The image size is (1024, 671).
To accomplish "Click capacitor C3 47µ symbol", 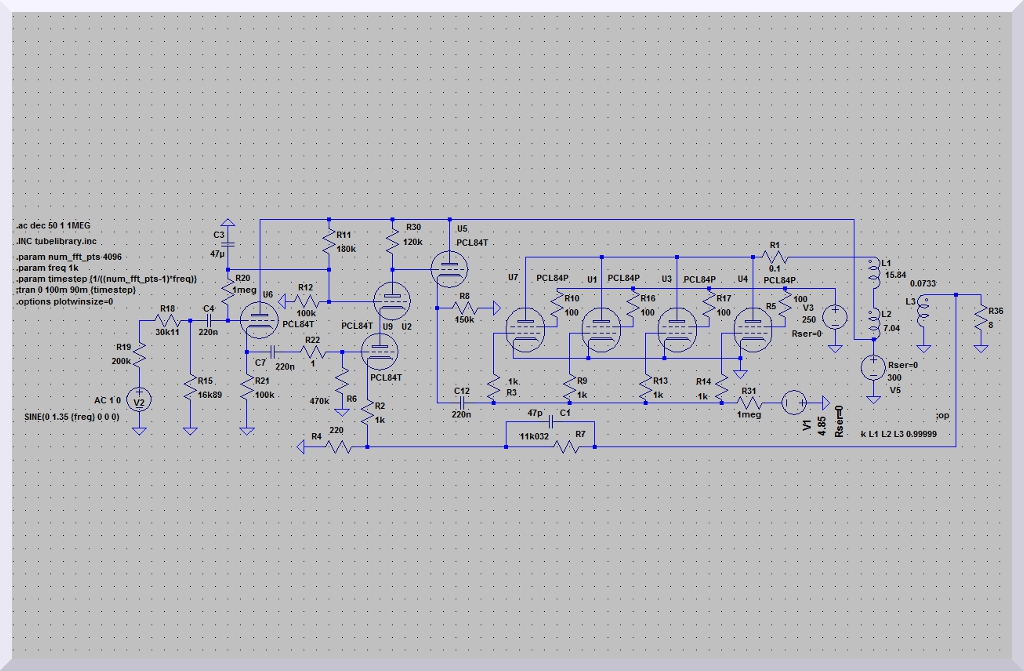I will pyautogui.click(x=227, y=244).
